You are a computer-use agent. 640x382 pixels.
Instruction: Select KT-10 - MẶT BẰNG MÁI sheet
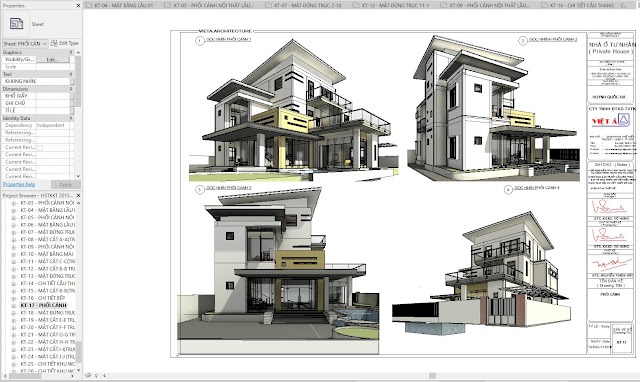[47, 254]
